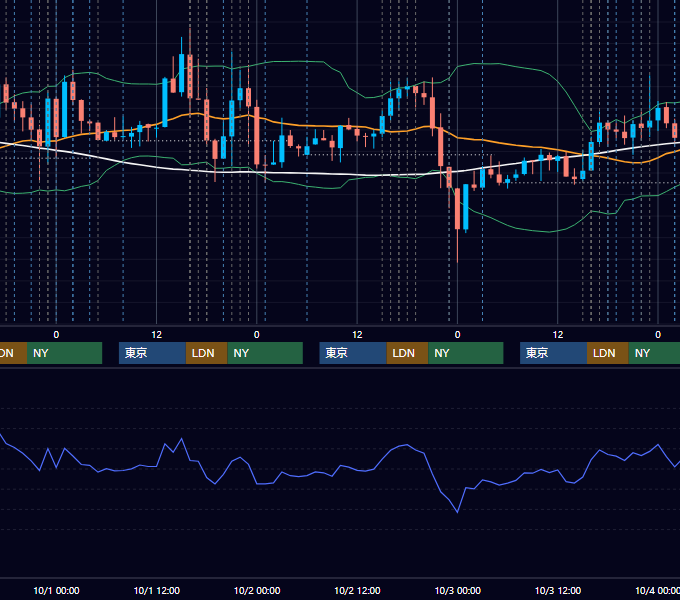680x600 pixels.
Task: Click the 10/1 12:00 date label
Action: click(x=157, y=590)
